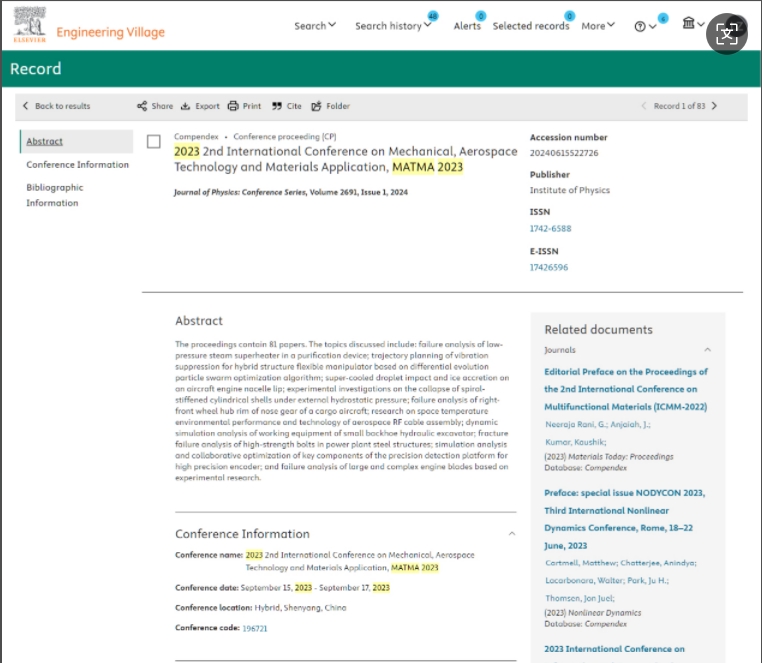Go to the next record arrow

pyautogui.click(x=714, y=106)
